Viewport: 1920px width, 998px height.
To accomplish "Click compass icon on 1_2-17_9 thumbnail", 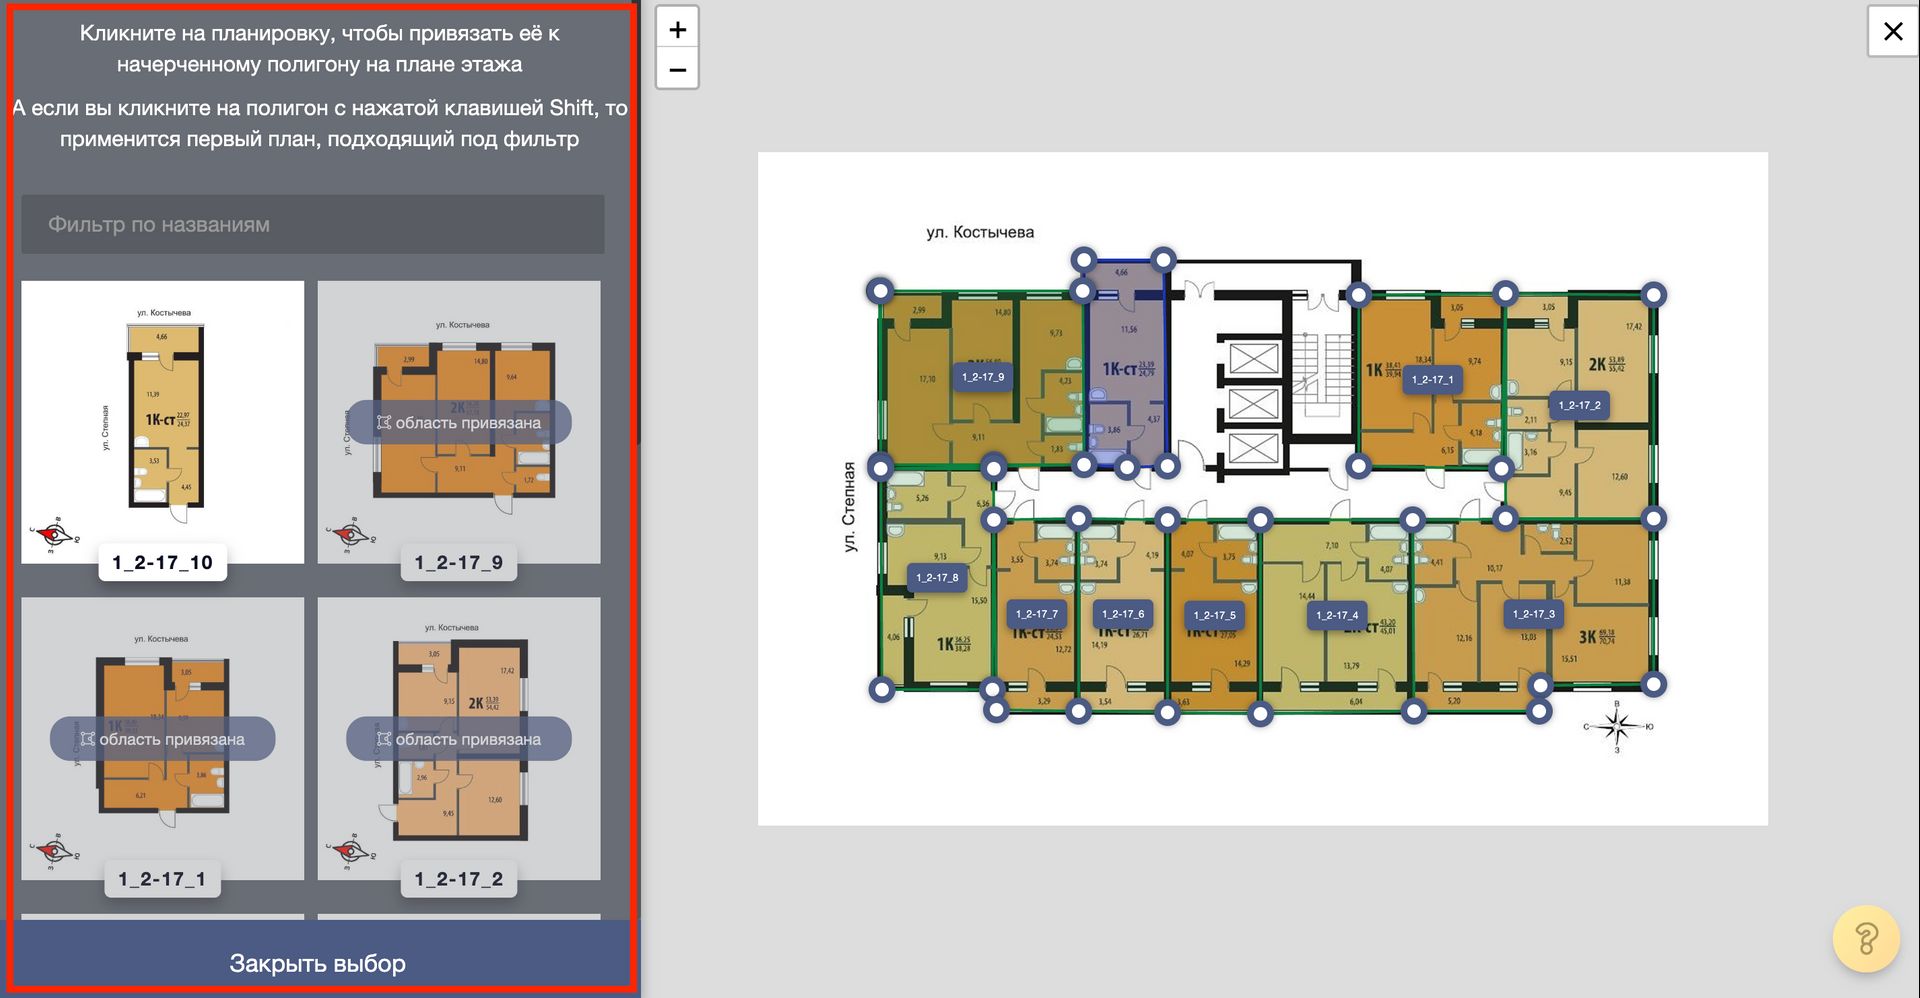I will [350, 535].
